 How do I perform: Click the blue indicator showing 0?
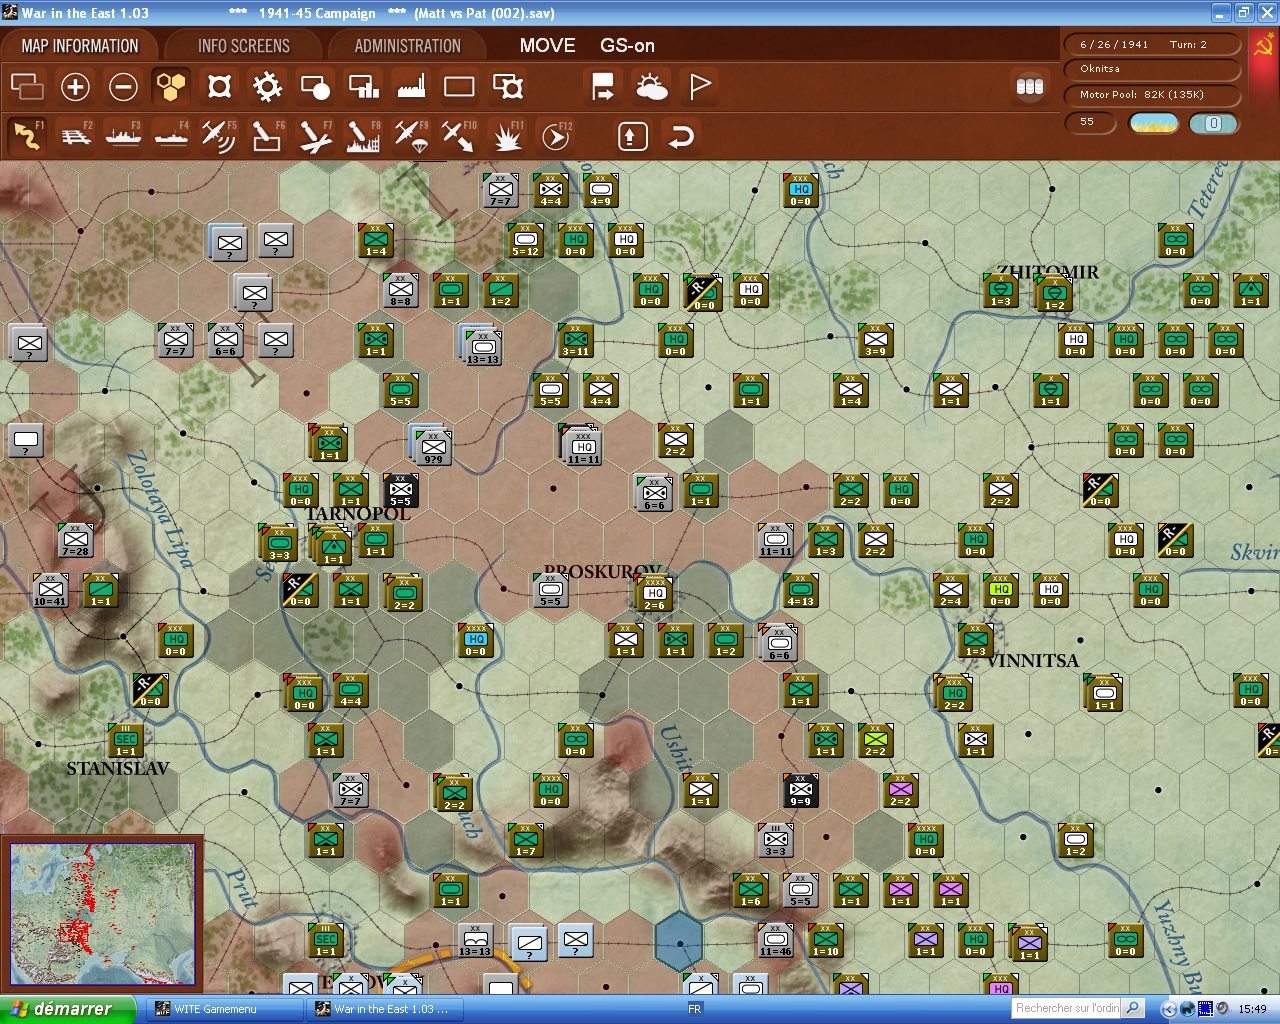pos(1213,123)
